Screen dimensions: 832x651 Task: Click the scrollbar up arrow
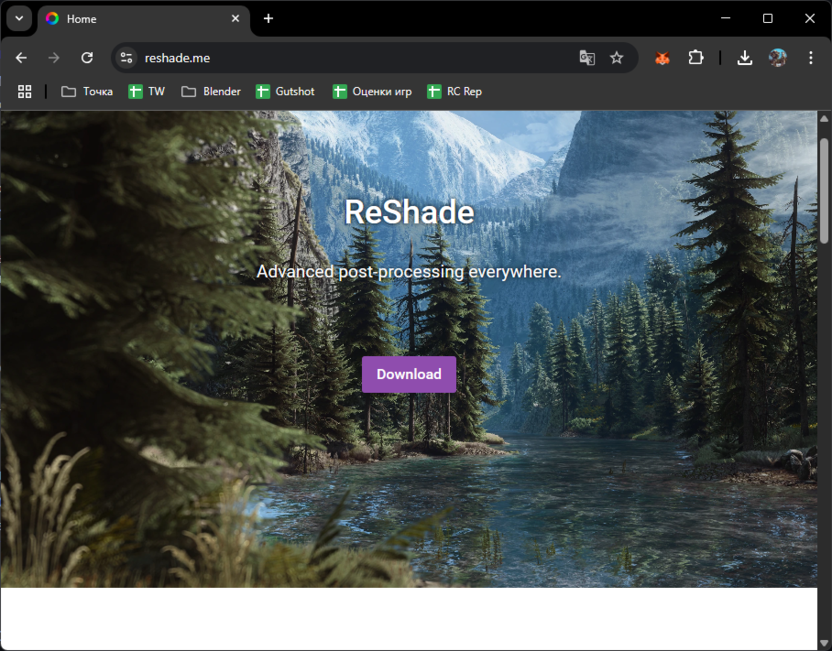(824, 119)
